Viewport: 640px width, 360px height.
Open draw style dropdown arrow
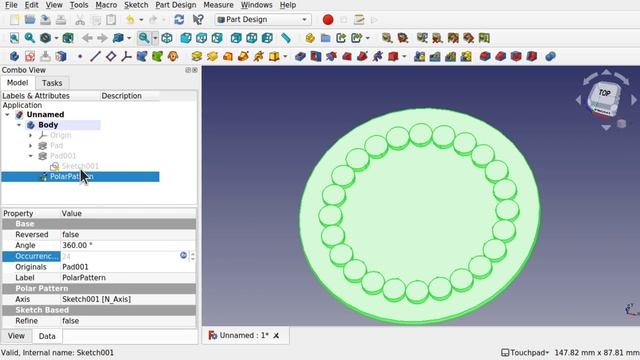tap(56, 38)
